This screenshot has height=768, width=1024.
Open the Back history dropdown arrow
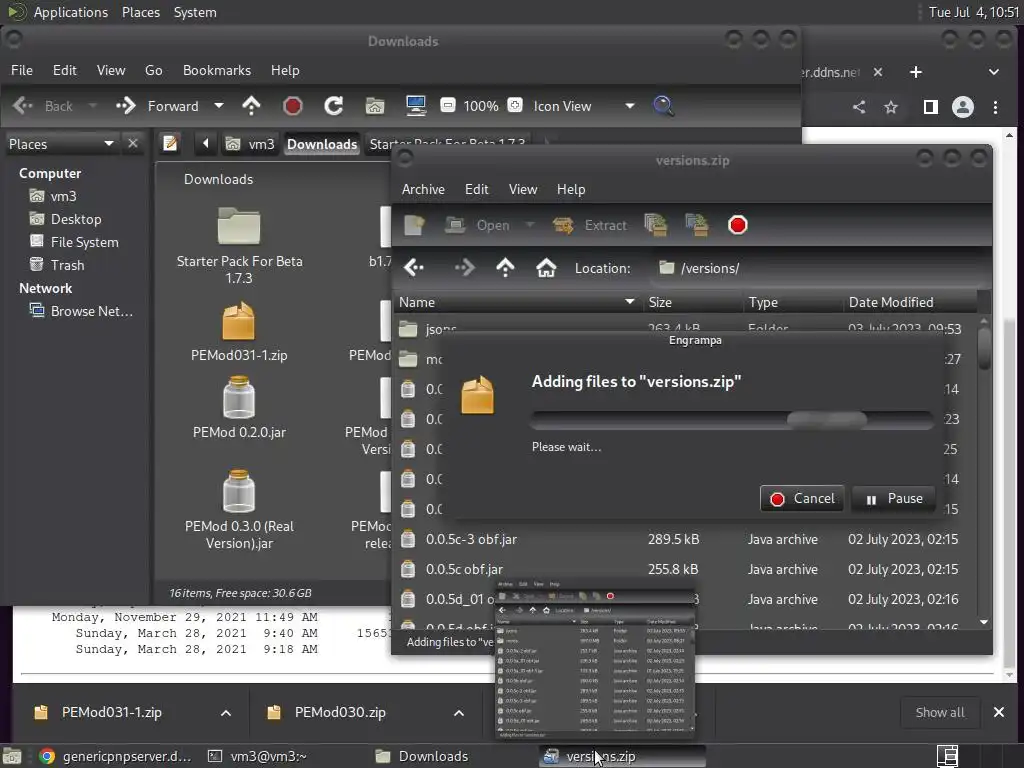(93, 106)
